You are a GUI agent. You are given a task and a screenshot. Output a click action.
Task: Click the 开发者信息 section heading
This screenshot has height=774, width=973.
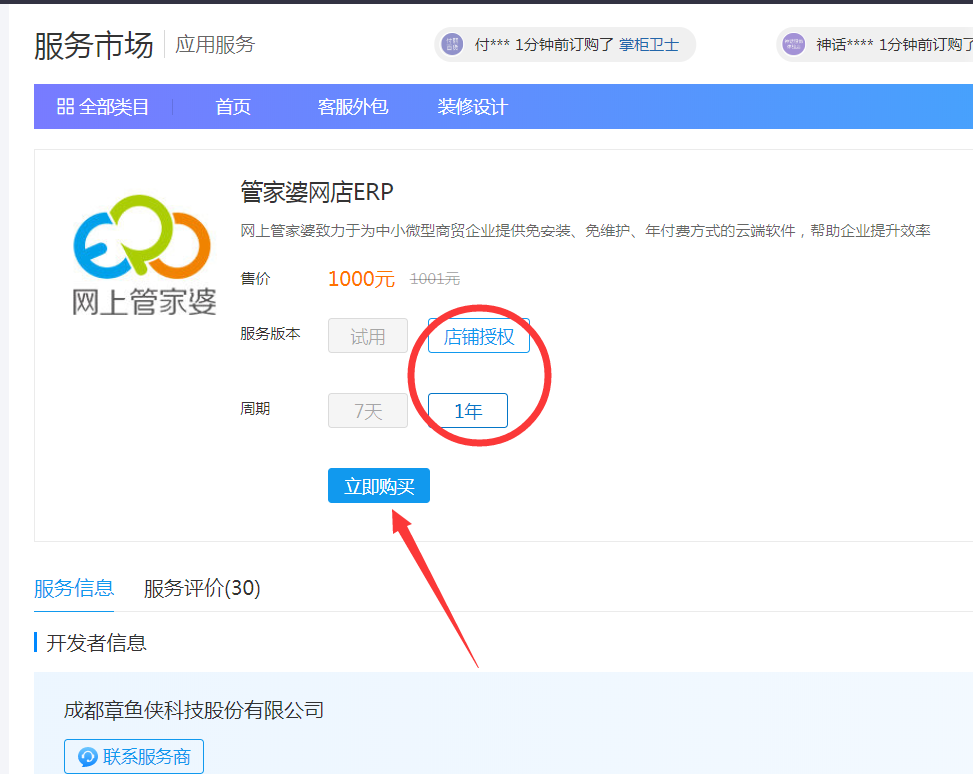pyautogui.click(x=96, y=642)
